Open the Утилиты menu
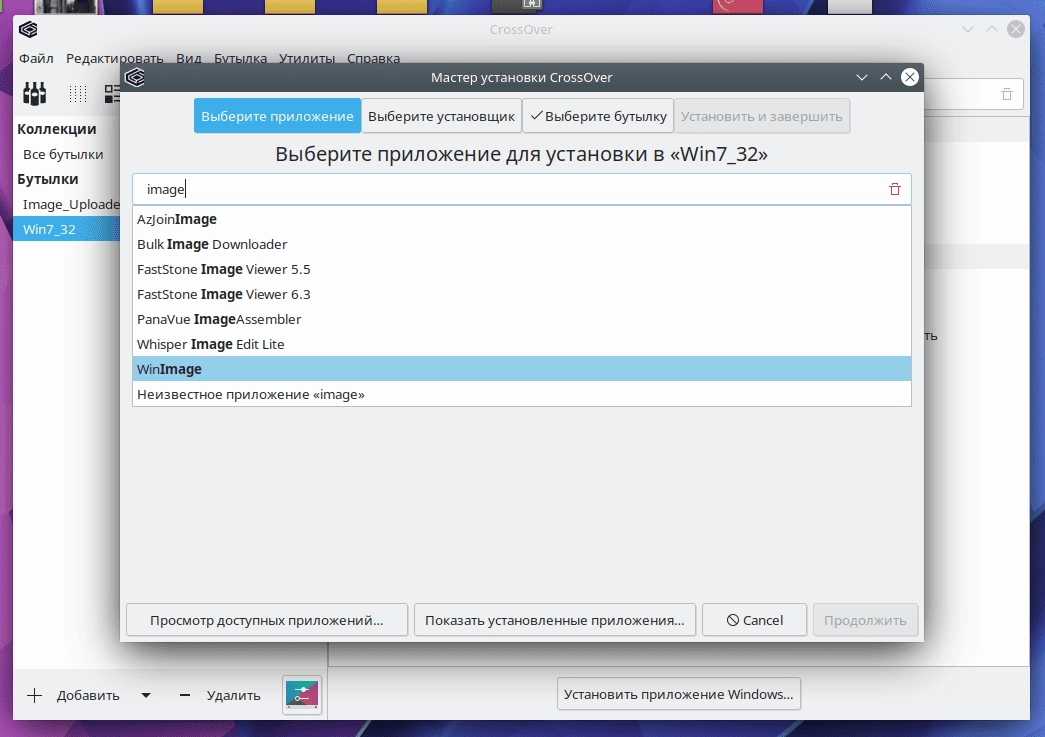 (x=307, y=58)
